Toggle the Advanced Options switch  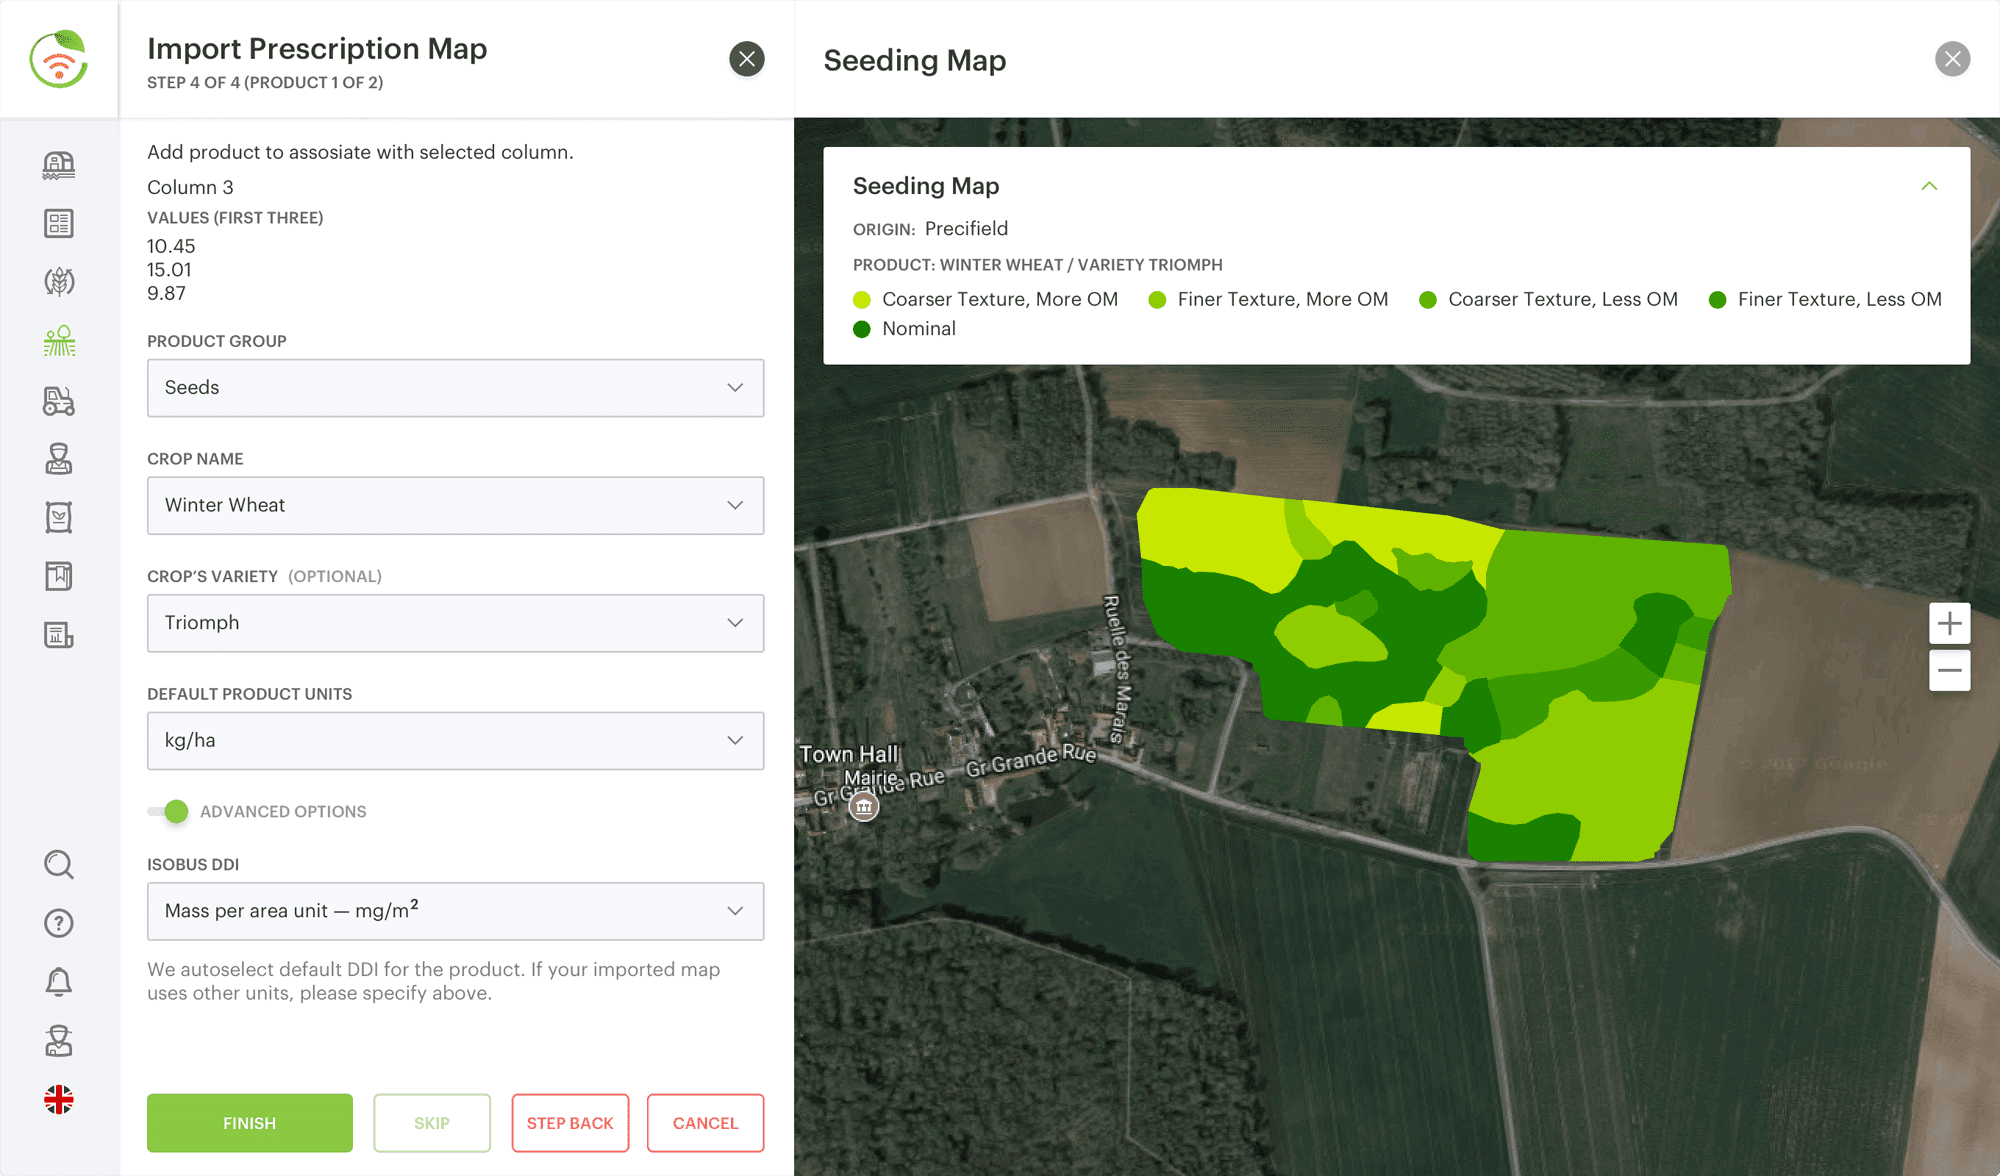169,812
